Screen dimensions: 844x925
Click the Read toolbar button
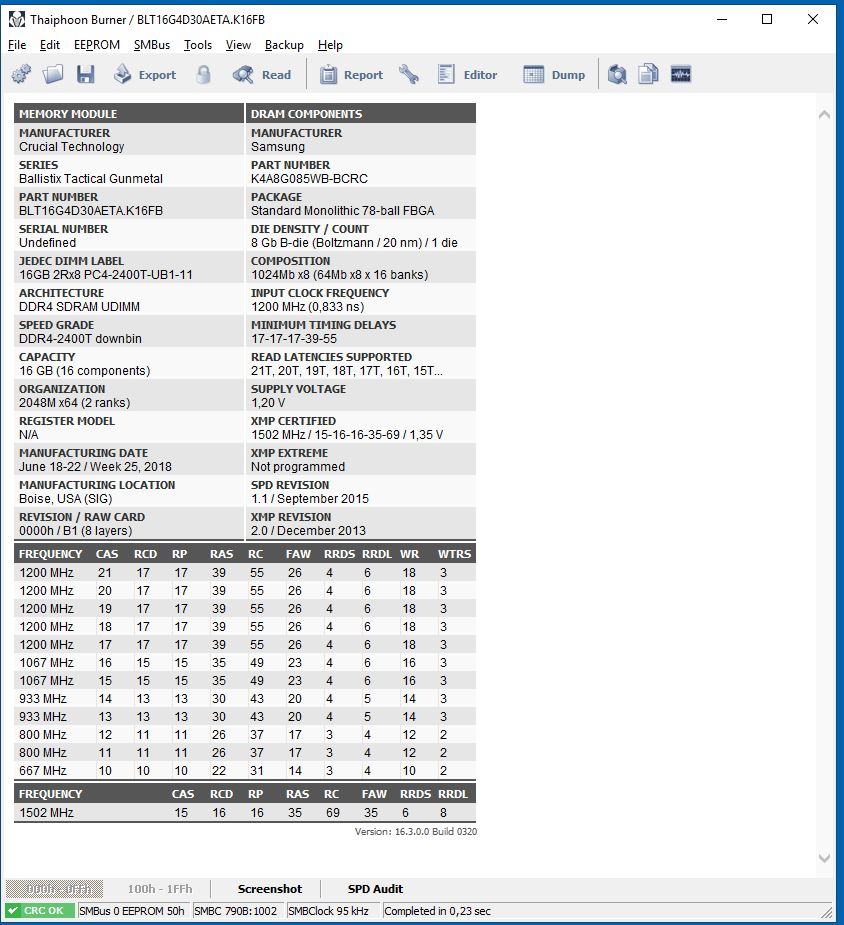[262, 74]
